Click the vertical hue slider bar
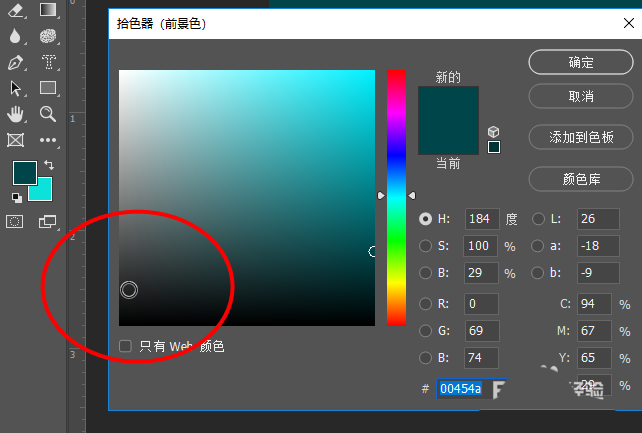The height and width of the screenshot is (433, 642). click(396, 198)
